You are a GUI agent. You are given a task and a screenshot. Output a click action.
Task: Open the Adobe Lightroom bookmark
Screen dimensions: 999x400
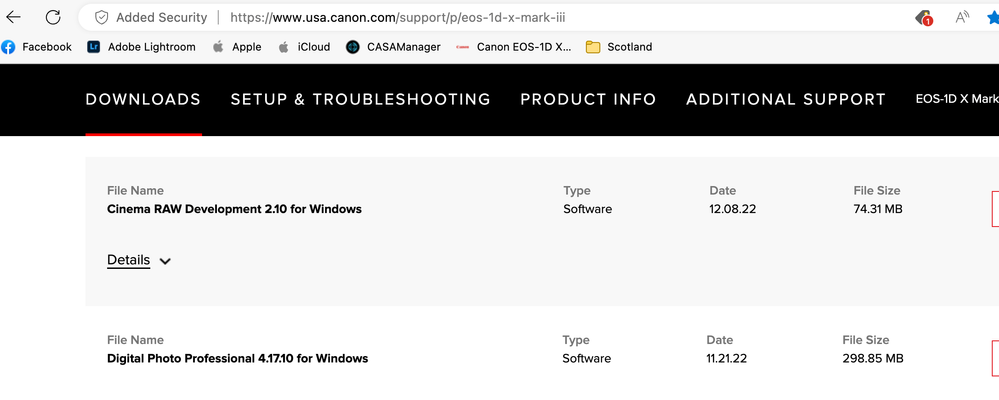pos(141,46)
